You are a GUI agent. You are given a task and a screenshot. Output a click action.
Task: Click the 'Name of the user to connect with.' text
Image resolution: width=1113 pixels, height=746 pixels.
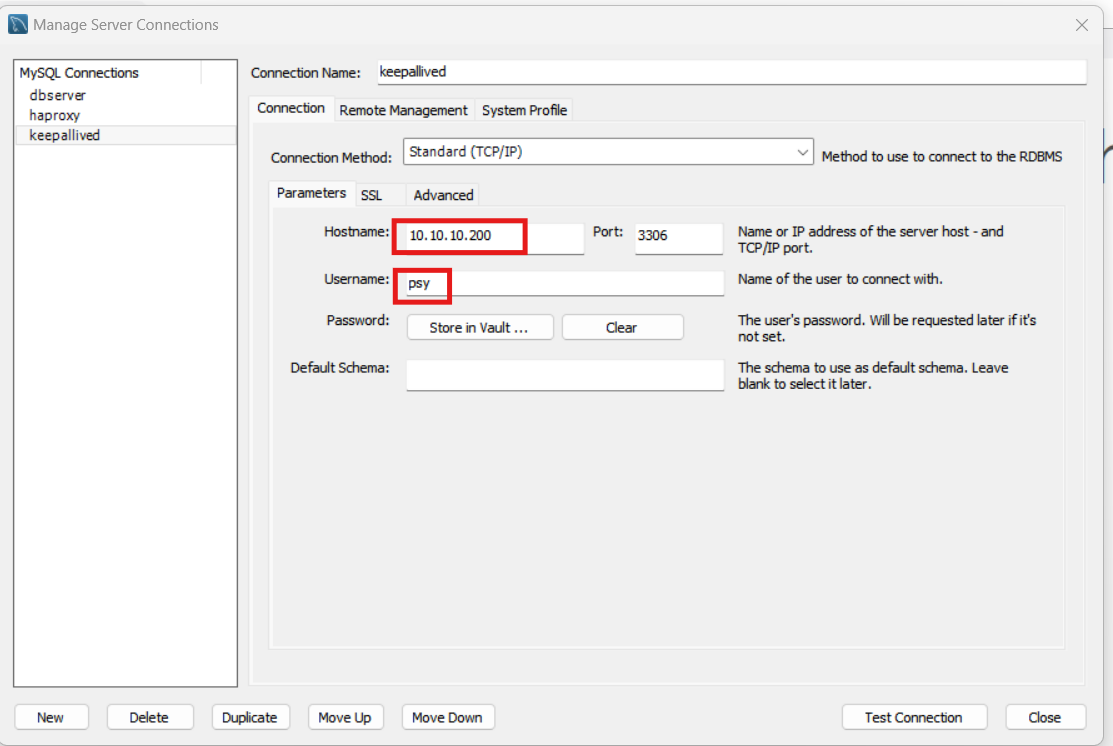tap(840, 279)
